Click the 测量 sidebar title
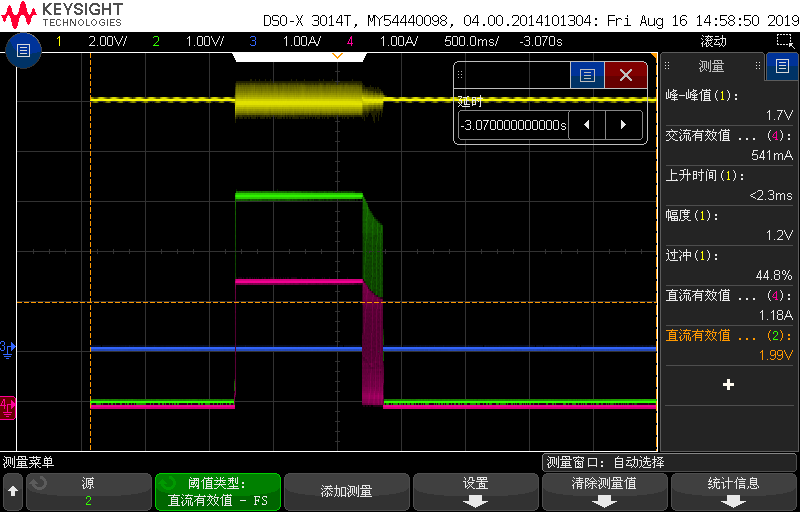 [x=711, y=66]
